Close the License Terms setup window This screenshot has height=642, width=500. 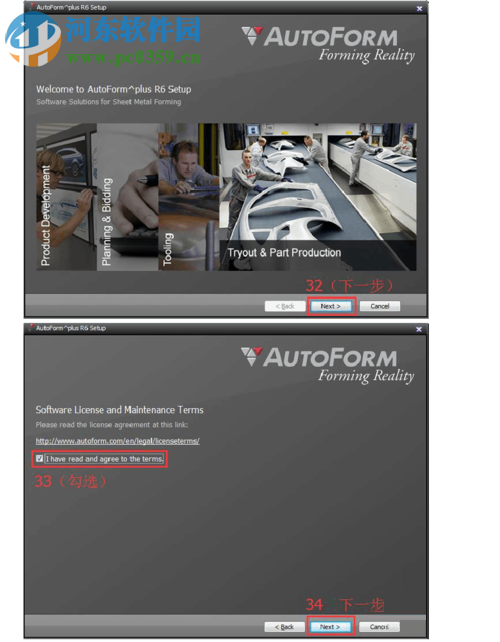tap(419, 329)
